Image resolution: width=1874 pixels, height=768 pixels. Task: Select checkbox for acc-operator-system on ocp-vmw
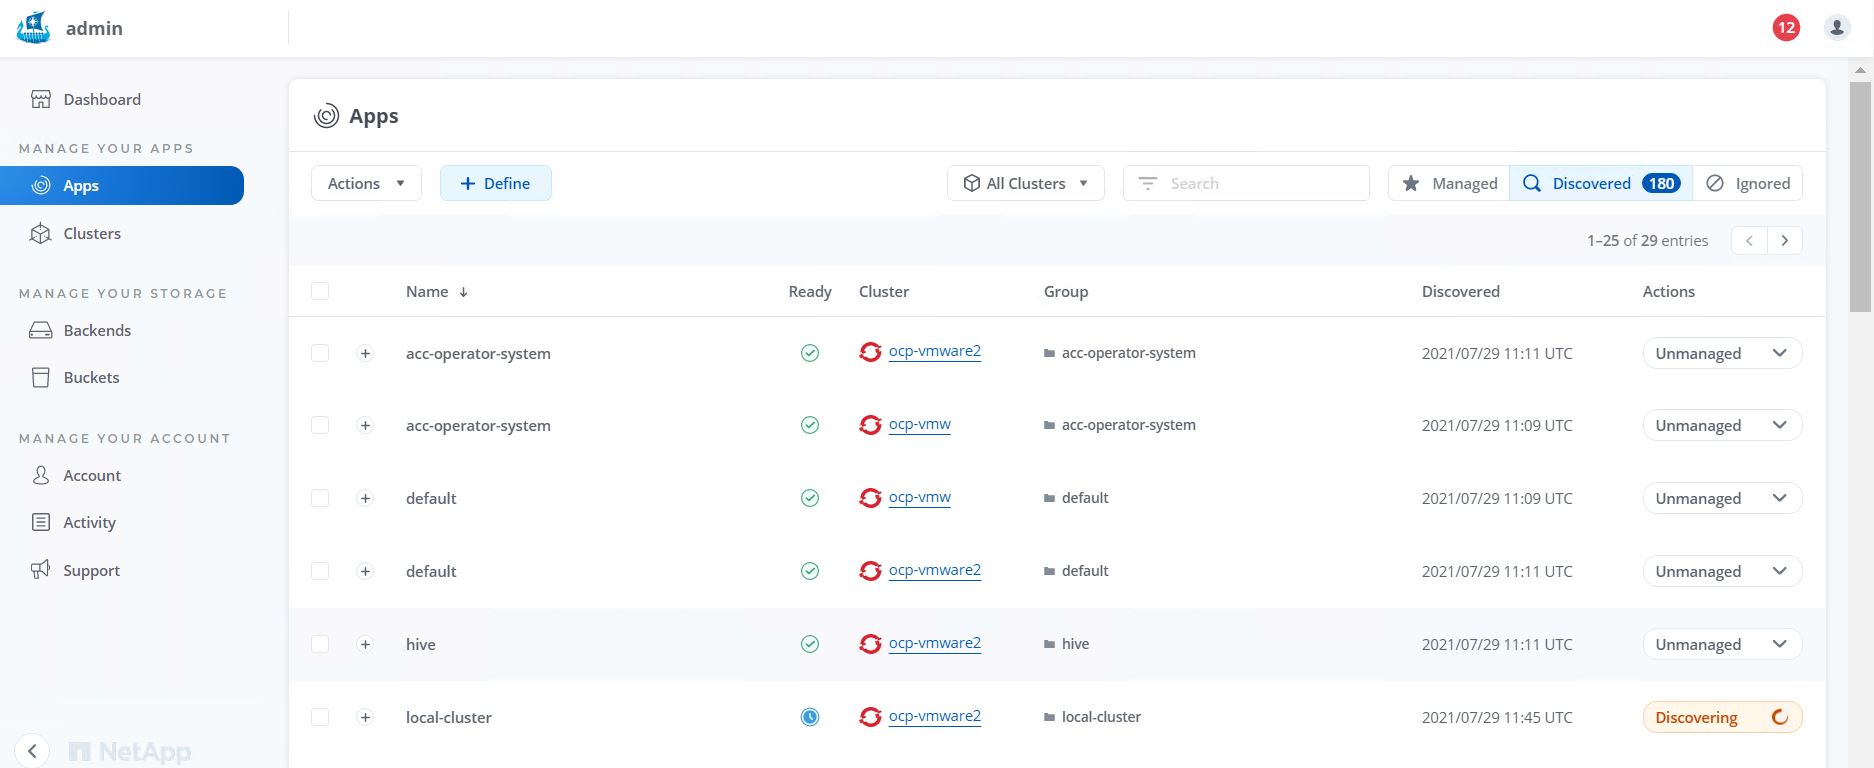[320, 425]
